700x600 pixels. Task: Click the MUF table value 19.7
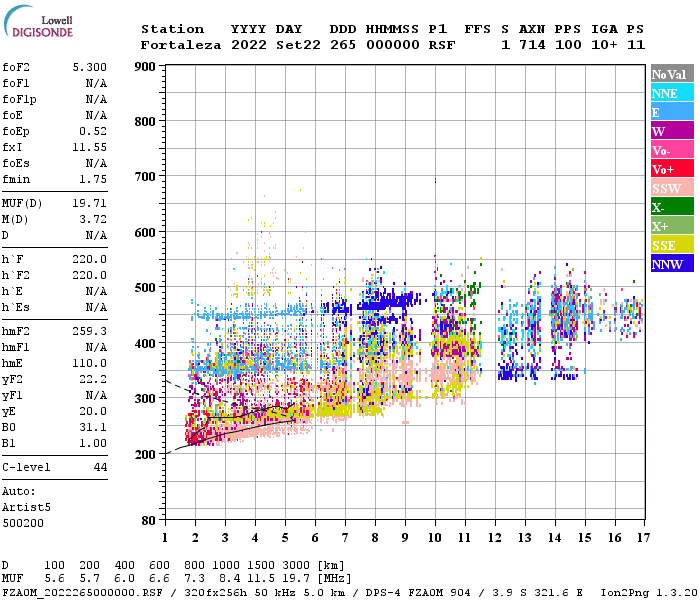296,579
